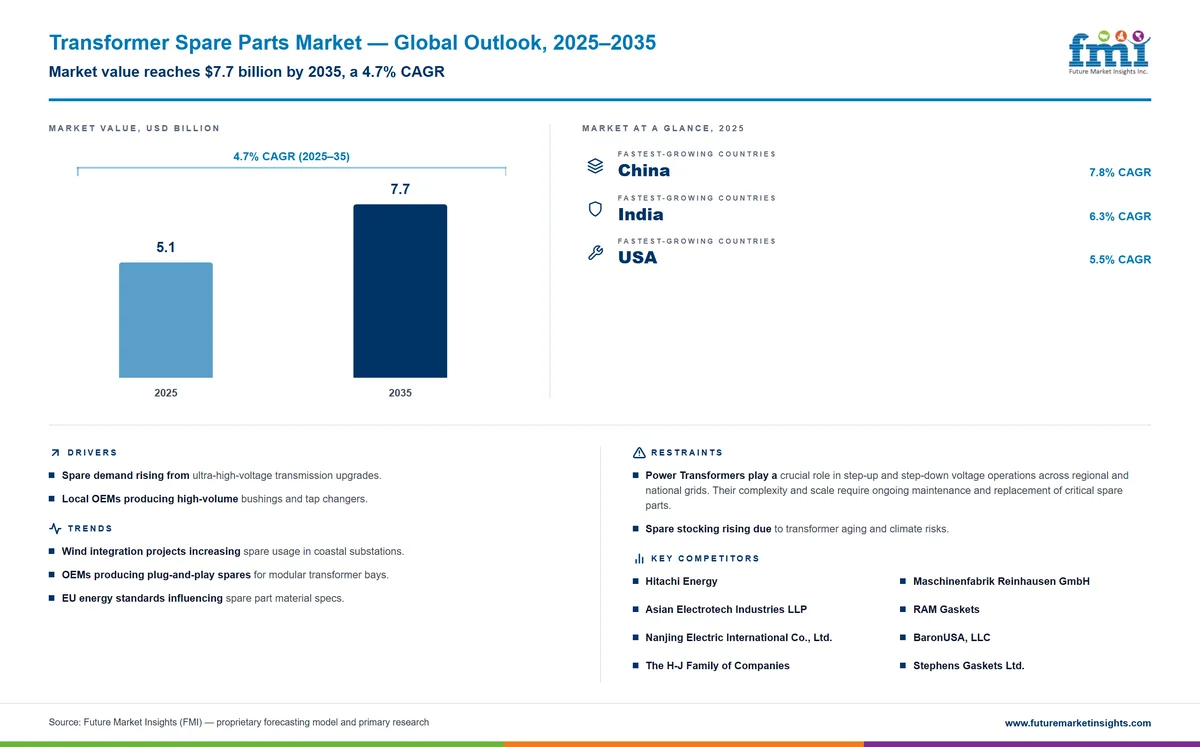1200x747 pixels.
Task: Click the 7.8% CAGR value
Action: click(1120, 173)
